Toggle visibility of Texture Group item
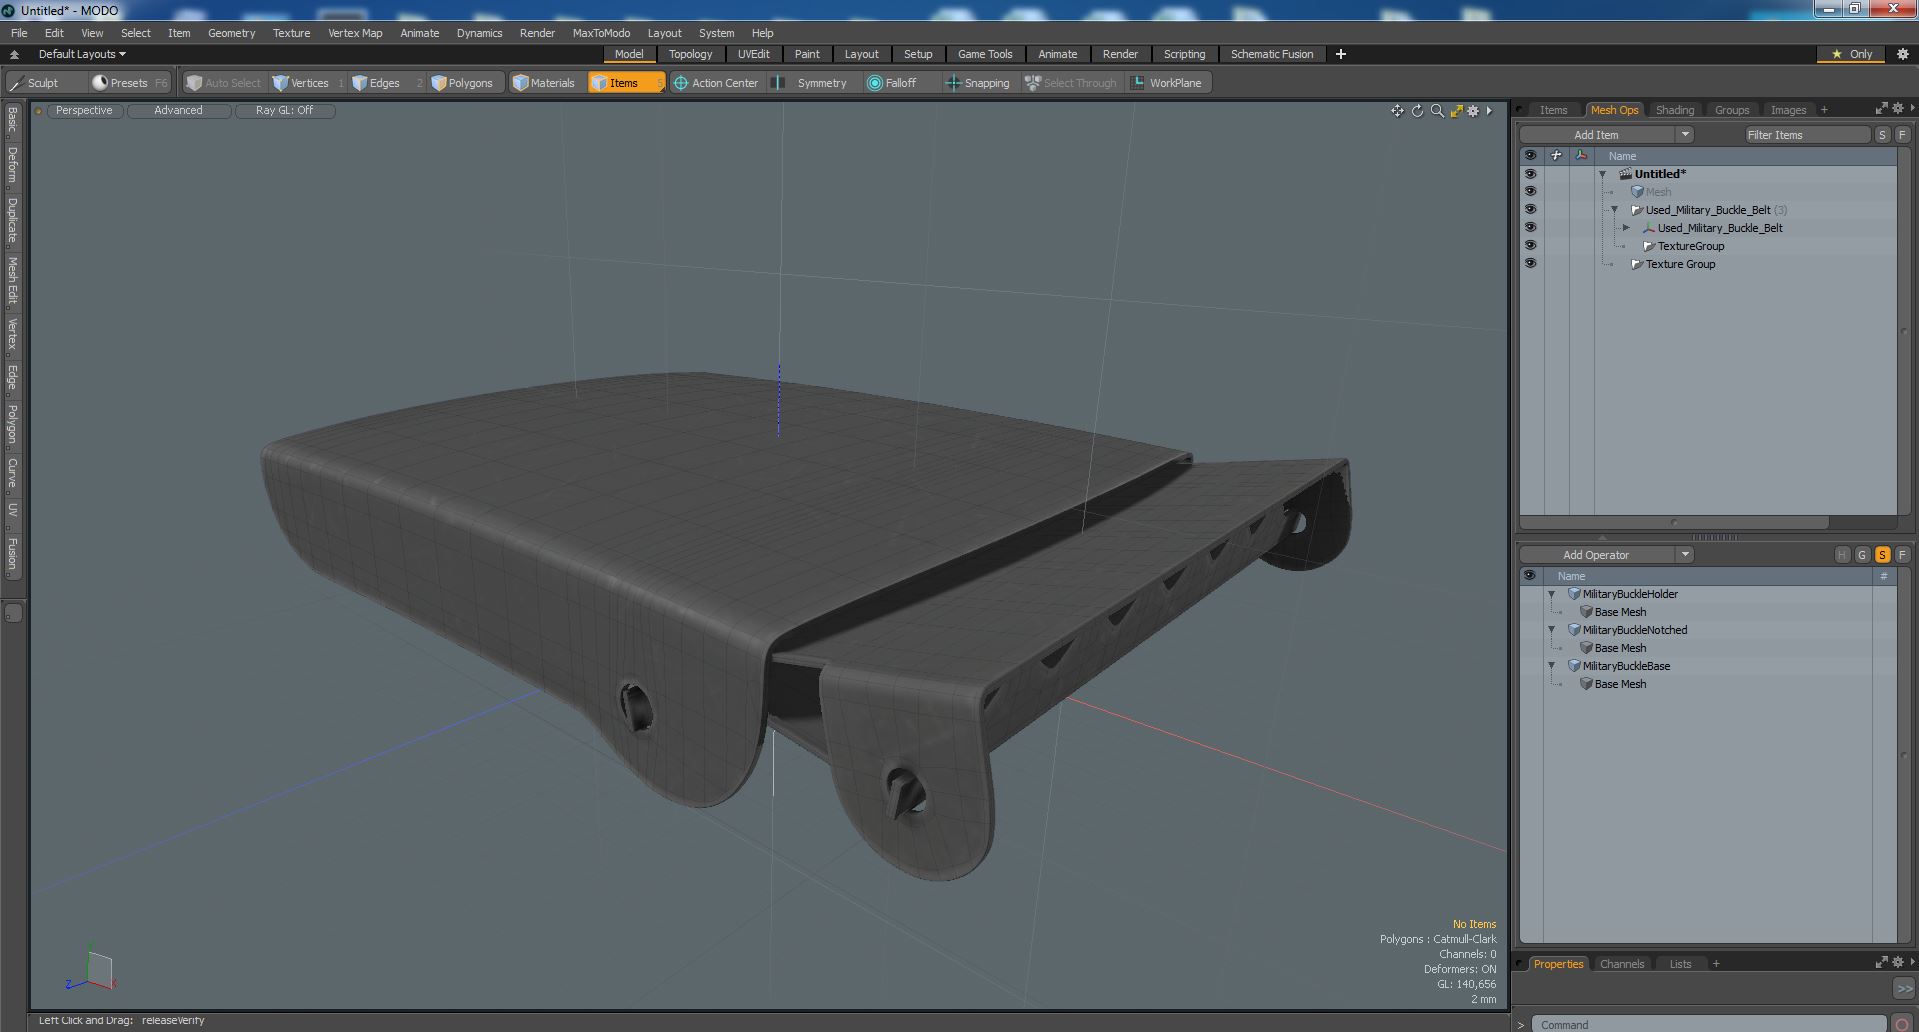Image resolution: width=1919 pixels, height=1032 pixels. click(x=1530, y=264)
